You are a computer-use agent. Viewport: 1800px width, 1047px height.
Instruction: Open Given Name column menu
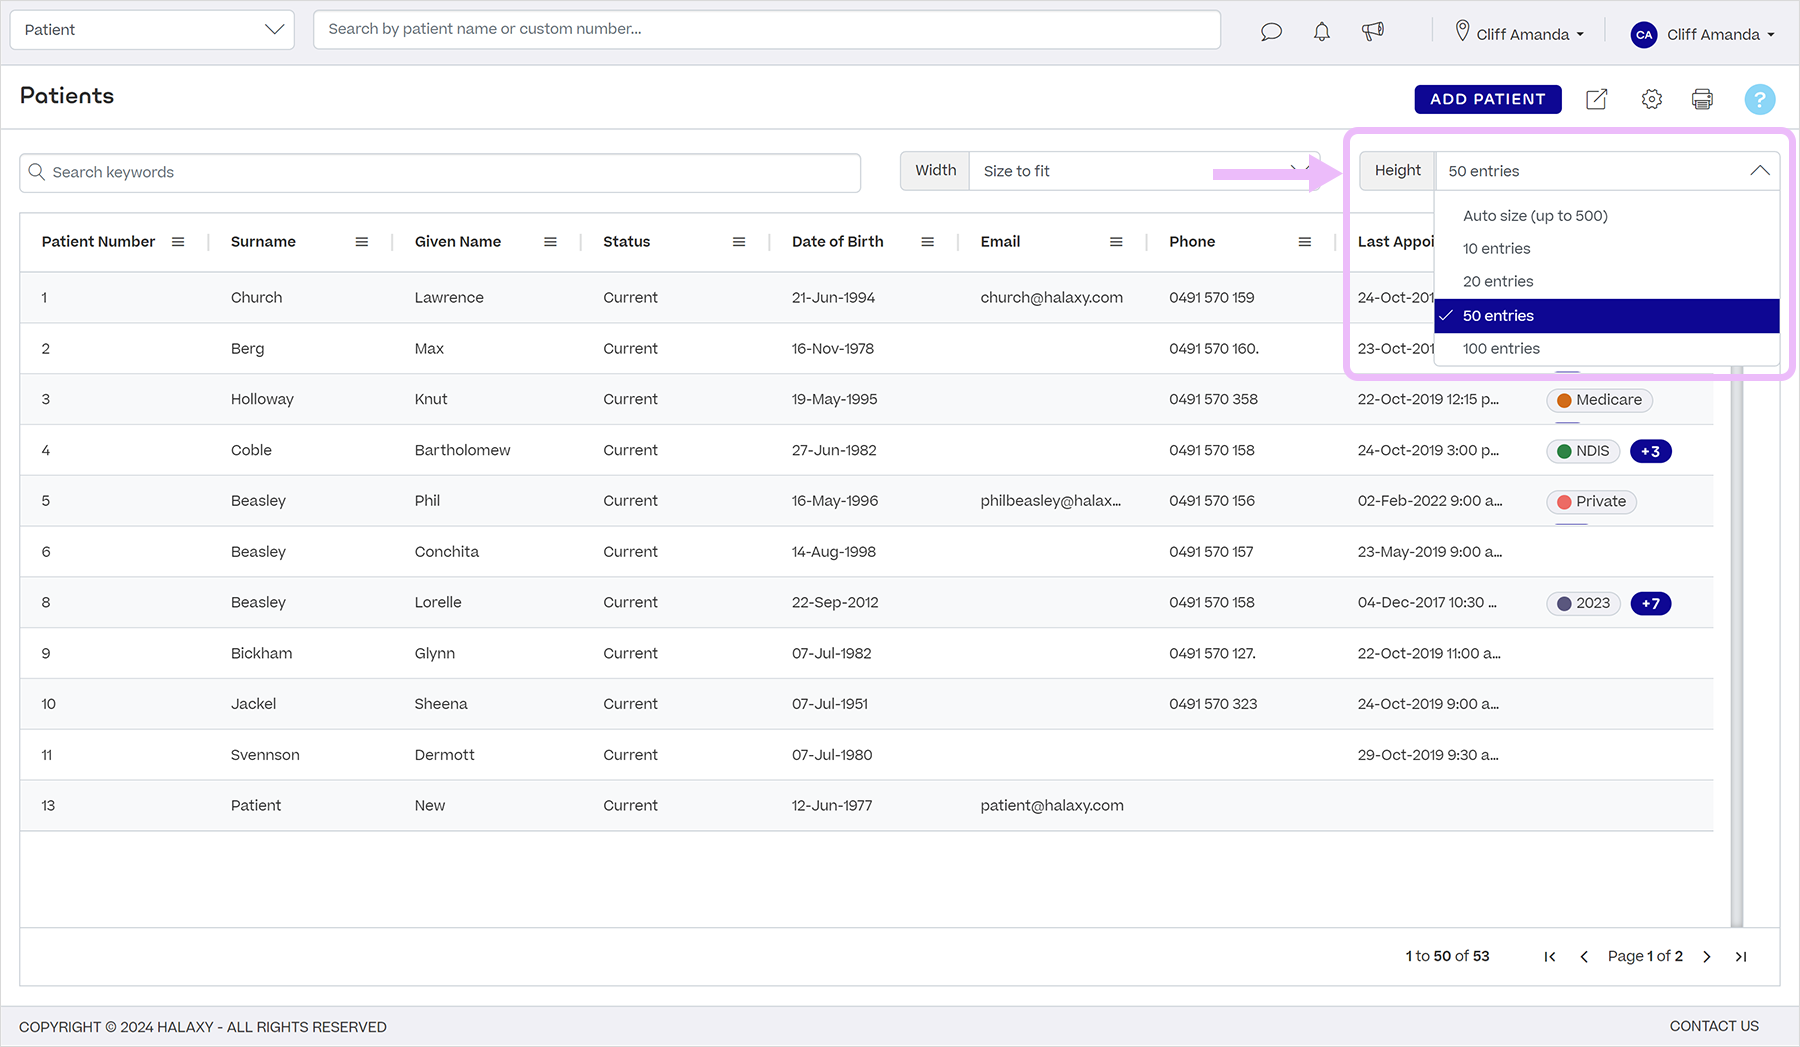[x=550, y=242]
